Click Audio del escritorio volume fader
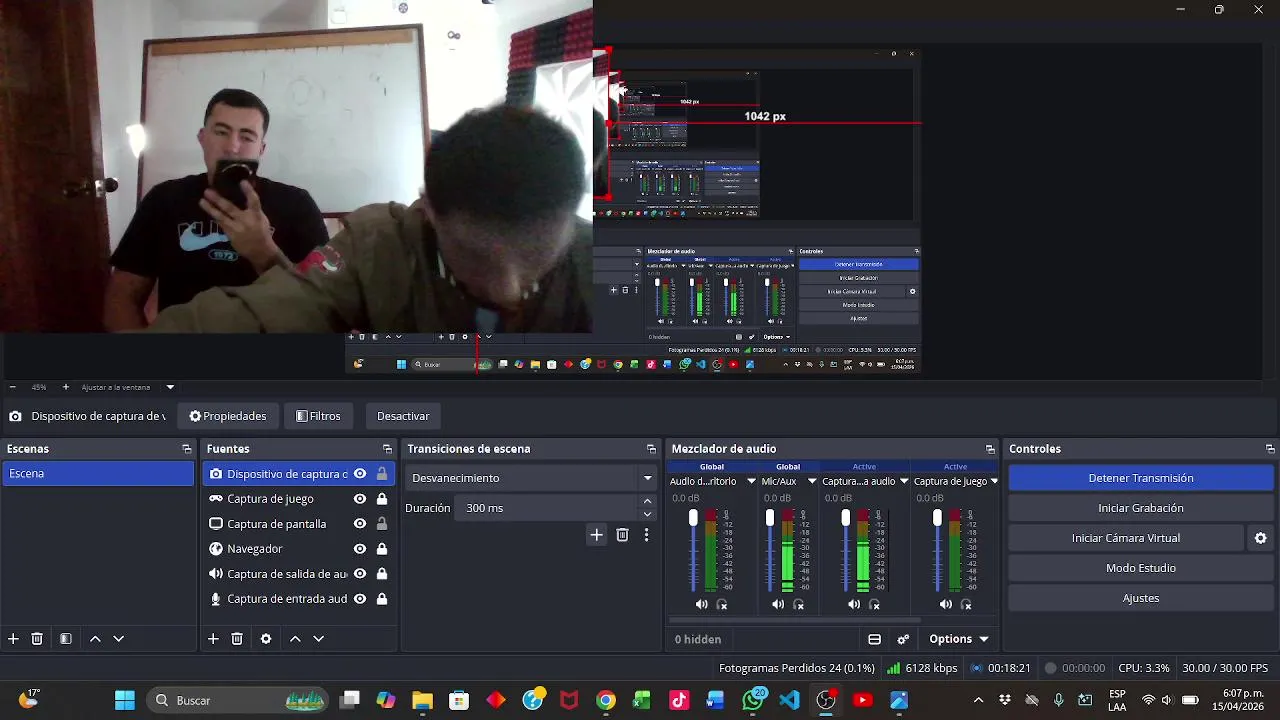This screenshot has width=1280, height=720. [x=693, y=518]
